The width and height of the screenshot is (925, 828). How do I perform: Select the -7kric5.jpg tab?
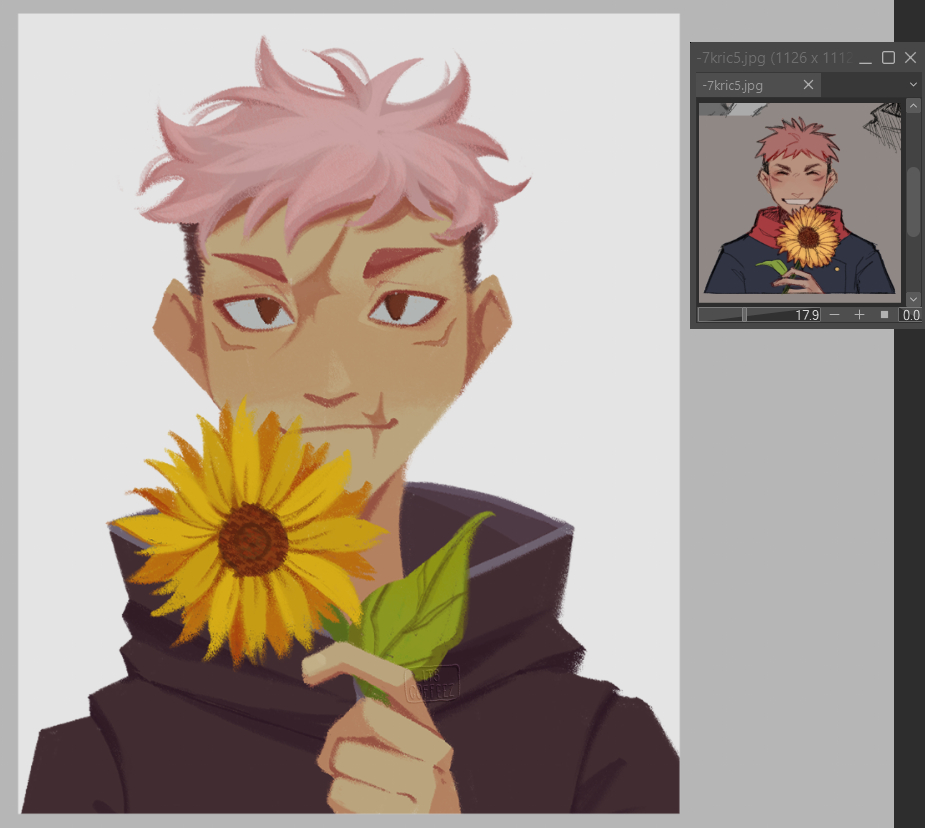[745, 85]
